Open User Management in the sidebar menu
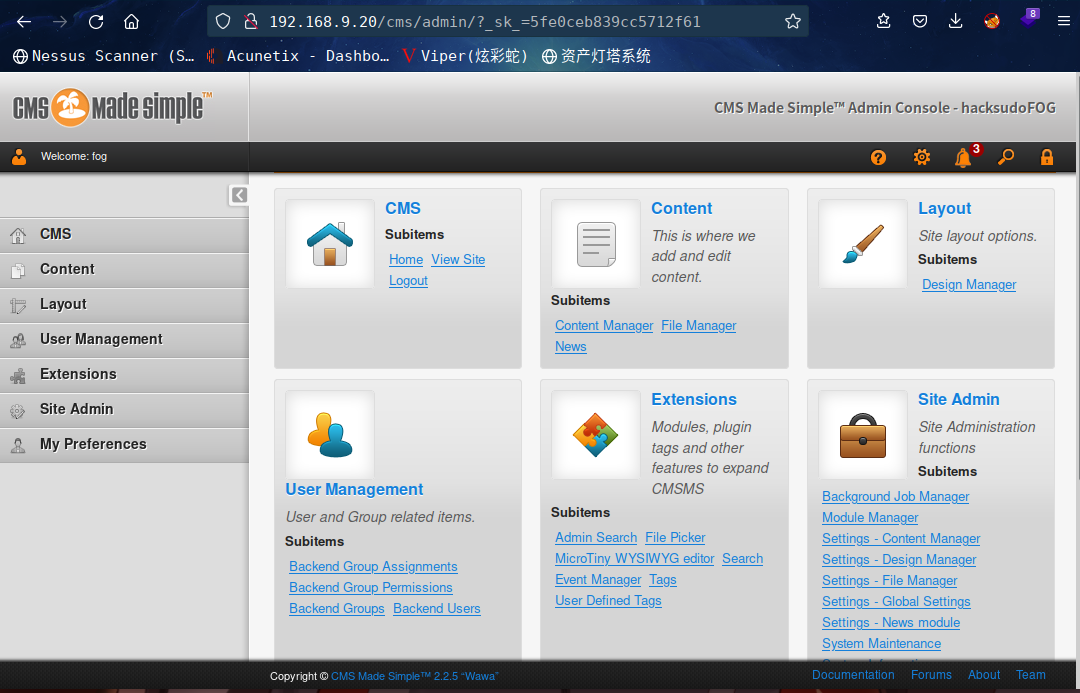This screenshot has width=1080, height=693. (124, 340)
